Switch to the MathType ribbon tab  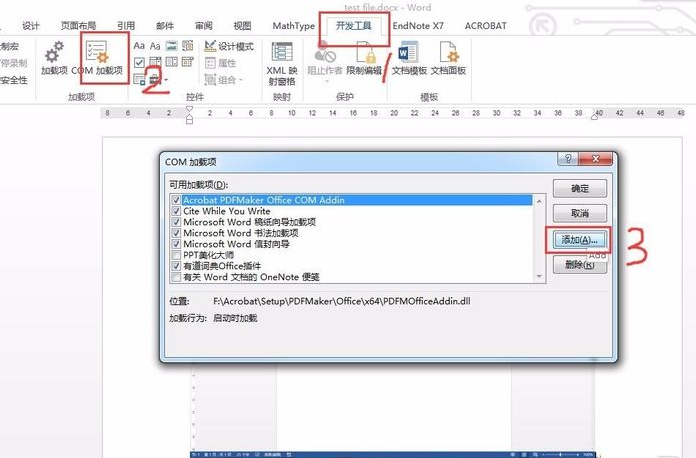[293, 25]
